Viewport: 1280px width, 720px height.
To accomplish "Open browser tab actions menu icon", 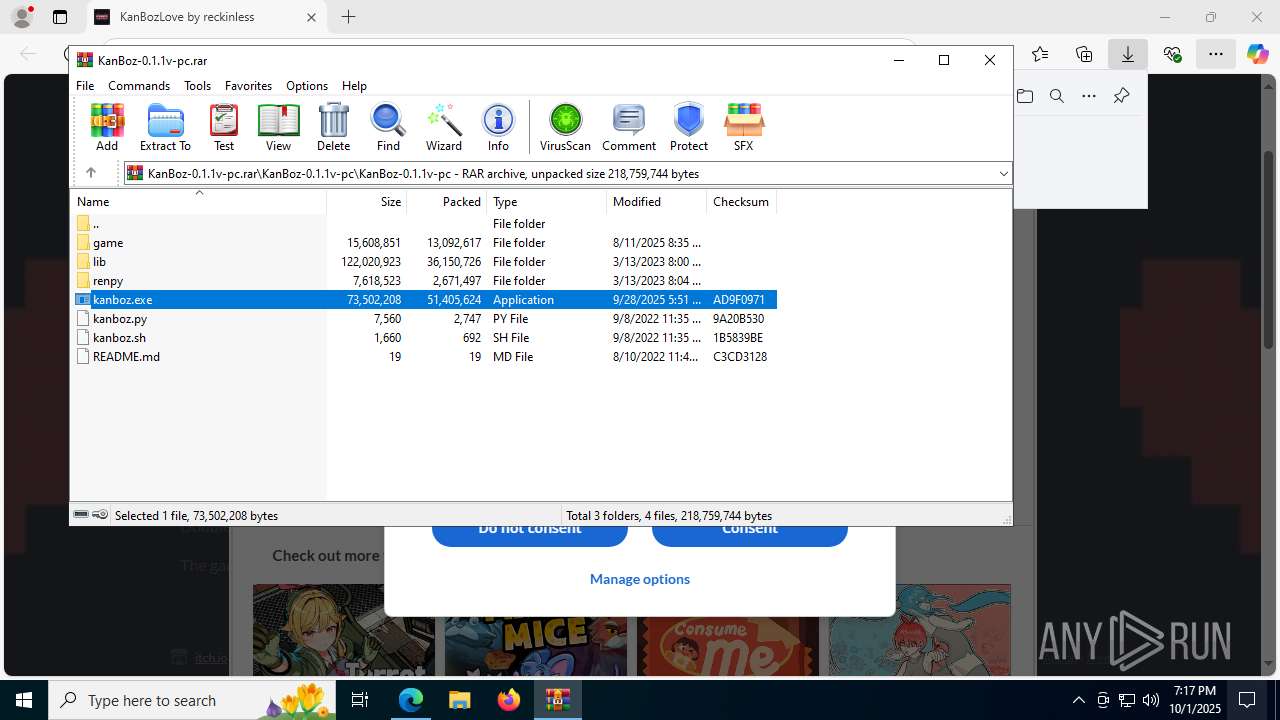I will [60, 17].
